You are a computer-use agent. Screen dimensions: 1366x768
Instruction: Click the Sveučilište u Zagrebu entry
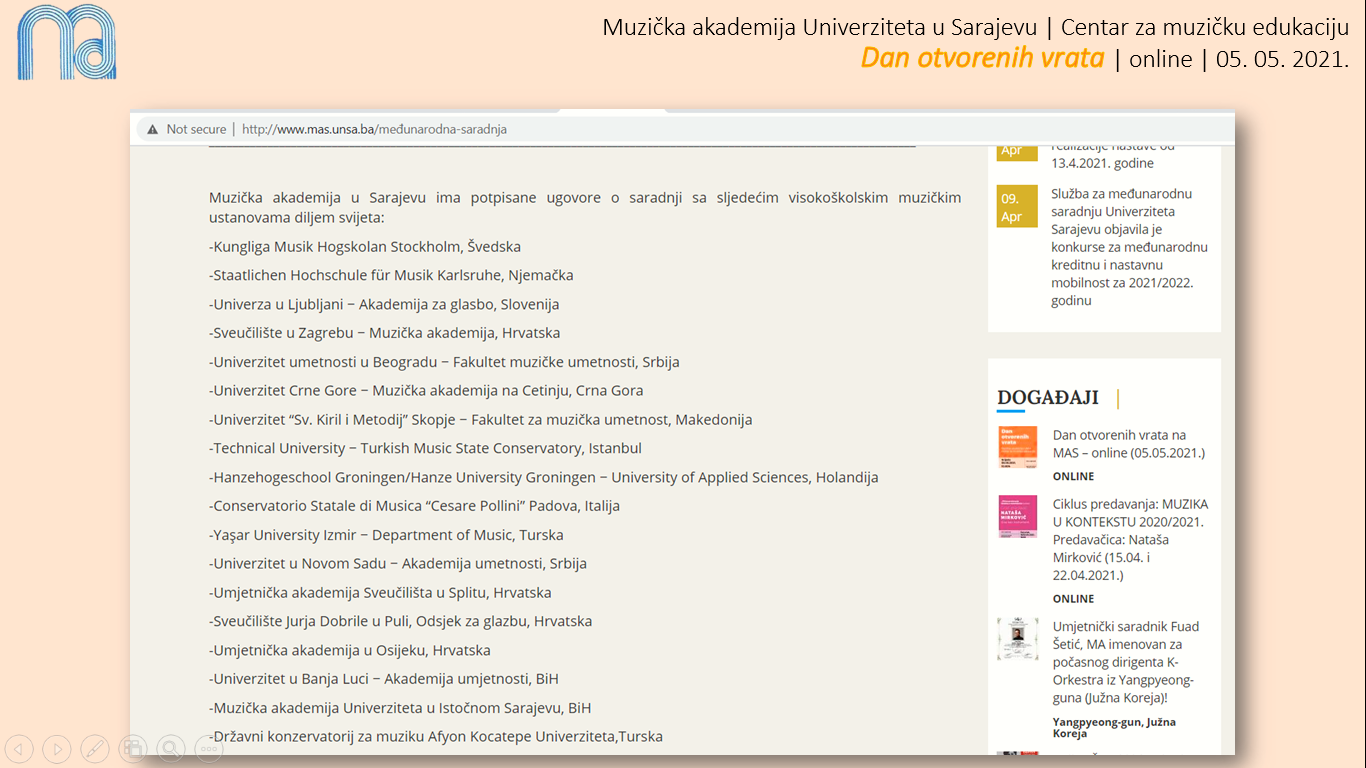click(x=385, y=333)
